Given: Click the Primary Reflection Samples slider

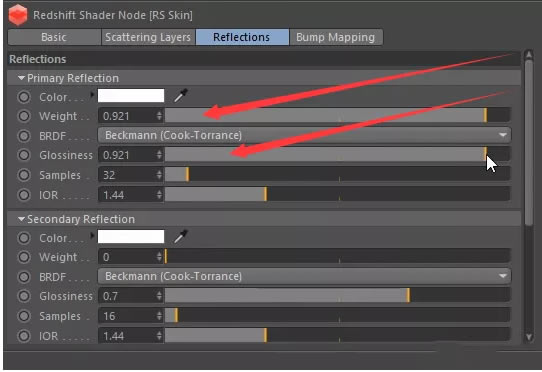Looking at the screenshot, I should coord(338,174).
